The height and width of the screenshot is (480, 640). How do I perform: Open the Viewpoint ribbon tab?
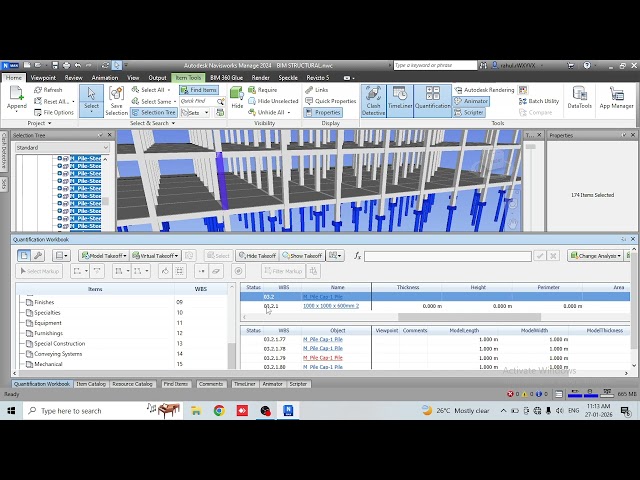(43, 78)
